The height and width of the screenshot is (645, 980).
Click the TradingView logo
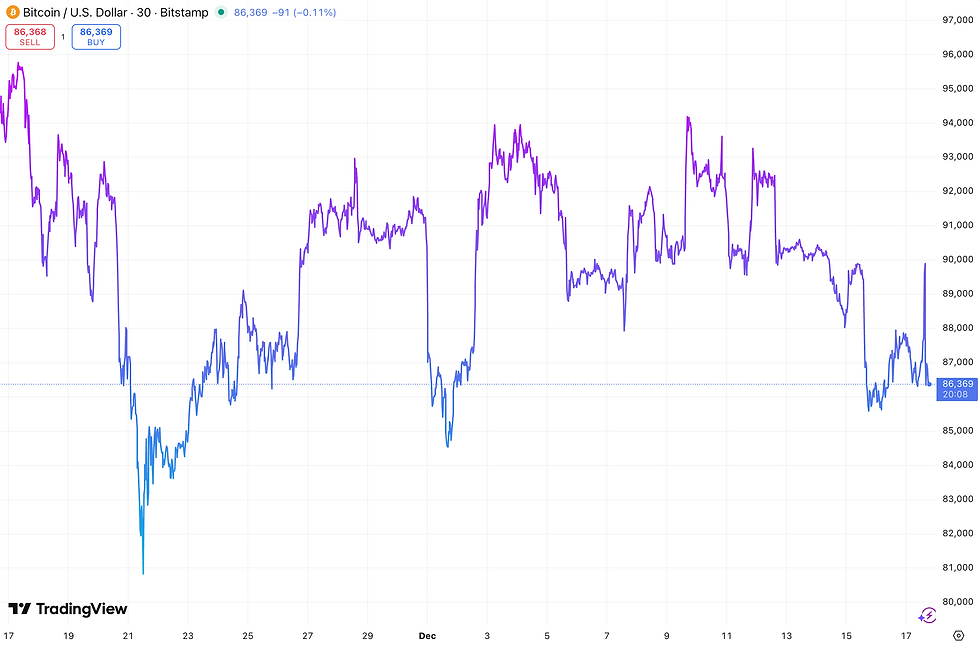click(67, 608)
